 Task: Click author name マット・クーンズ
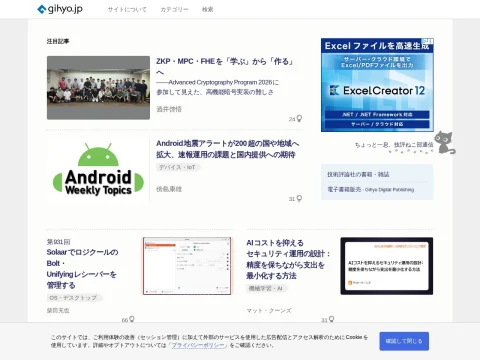(x=269, y=311)
